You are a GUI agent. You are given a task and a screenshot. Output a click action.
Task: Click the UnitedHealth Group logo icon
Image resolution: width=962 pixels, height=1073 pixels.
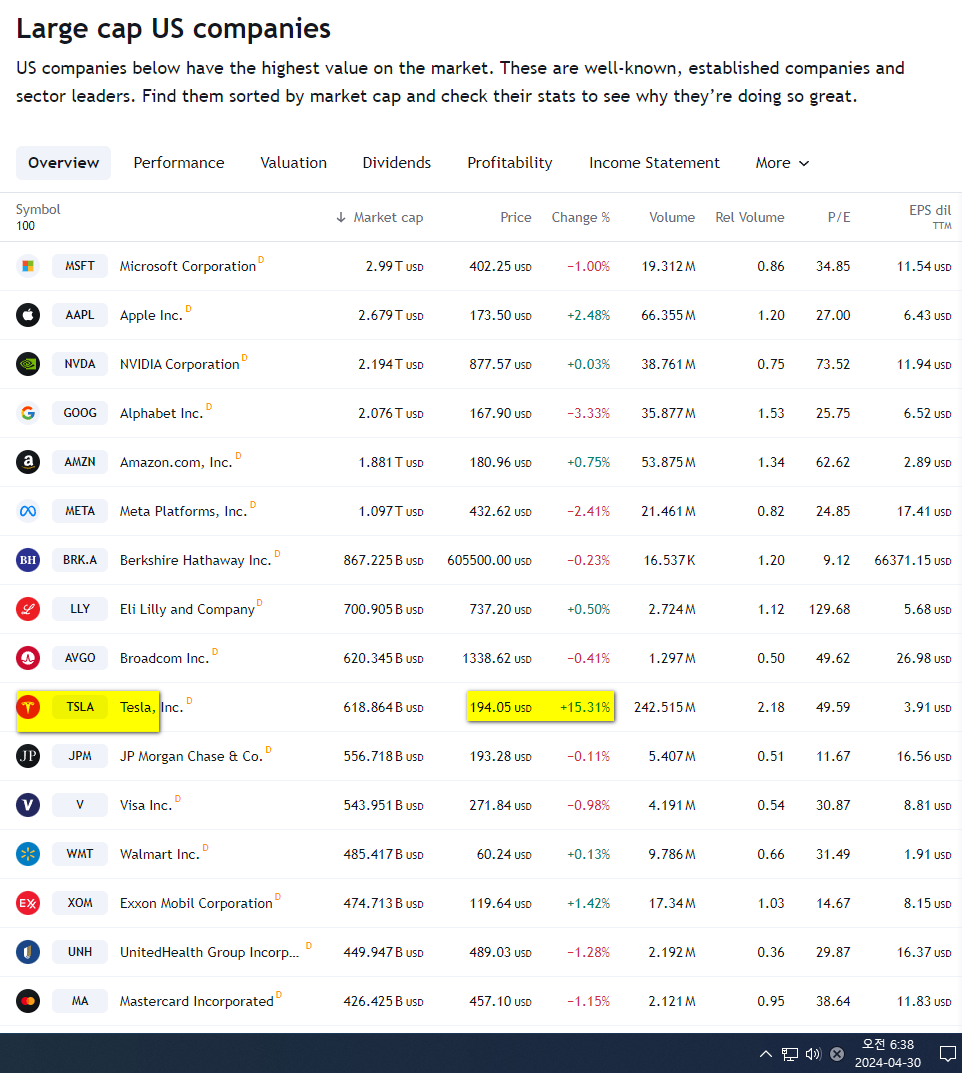coord(28,952)
